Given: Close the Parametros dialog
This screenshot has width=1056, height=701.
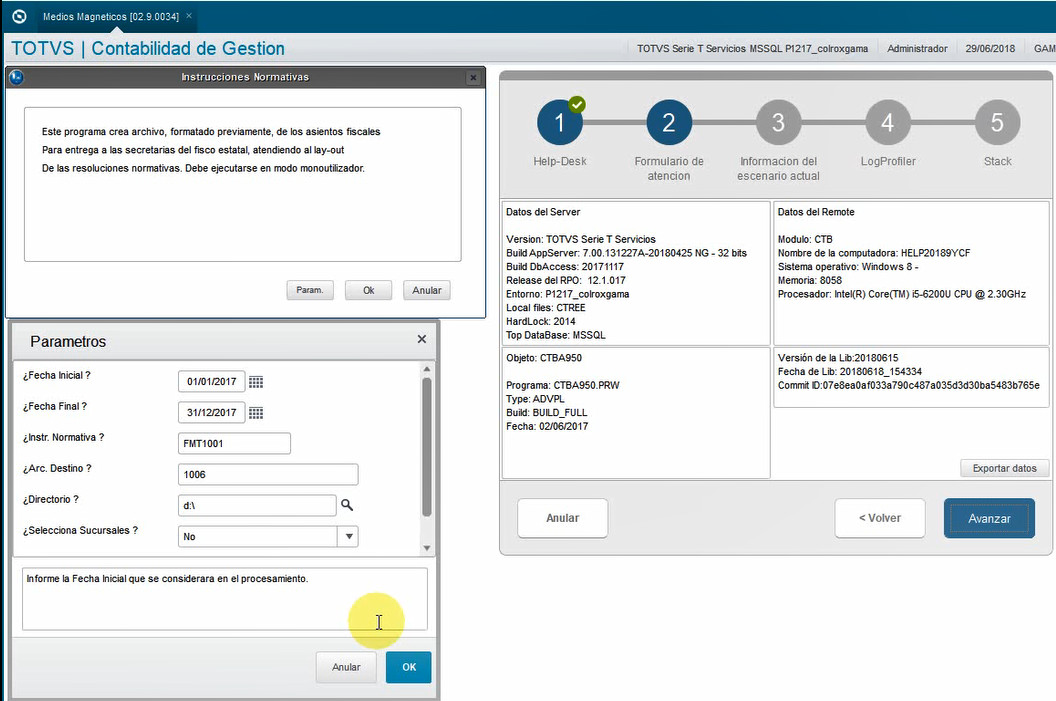Looking at the screenshot, I should 422,339.
